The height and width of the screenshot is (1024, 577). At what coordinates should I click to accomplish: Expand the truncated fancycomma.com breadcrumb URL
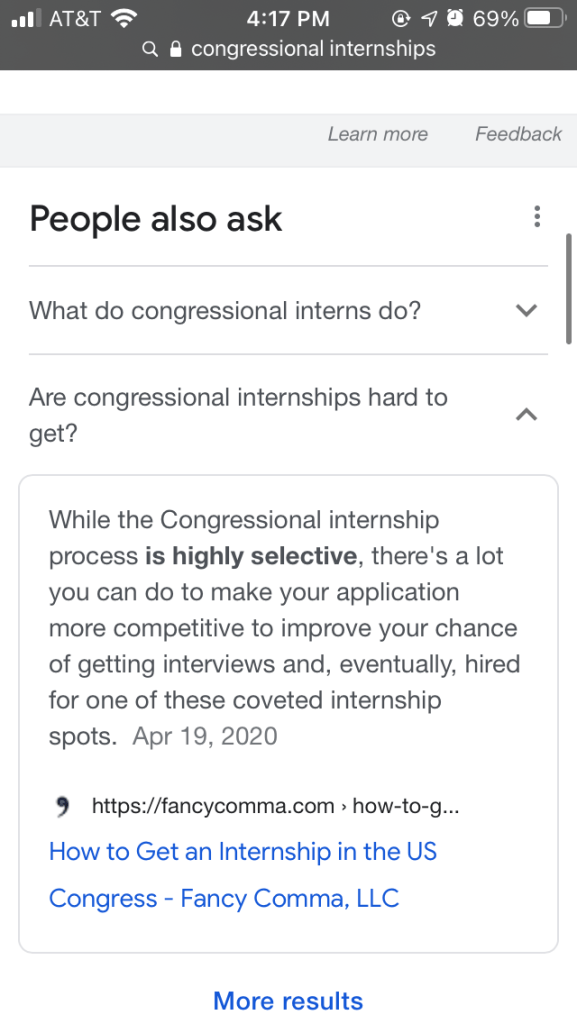tap(274, 805)
